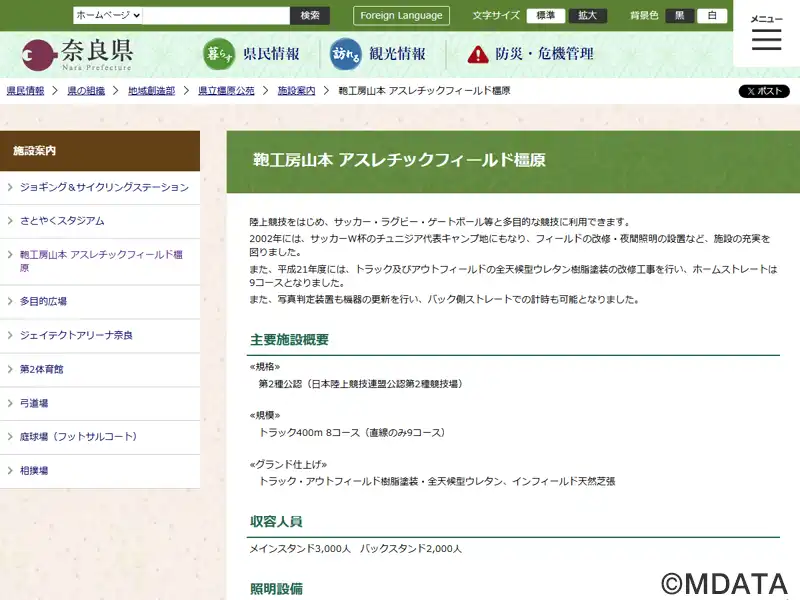Switch background color to 白
The image size is (800, 600).
(712, 16)
